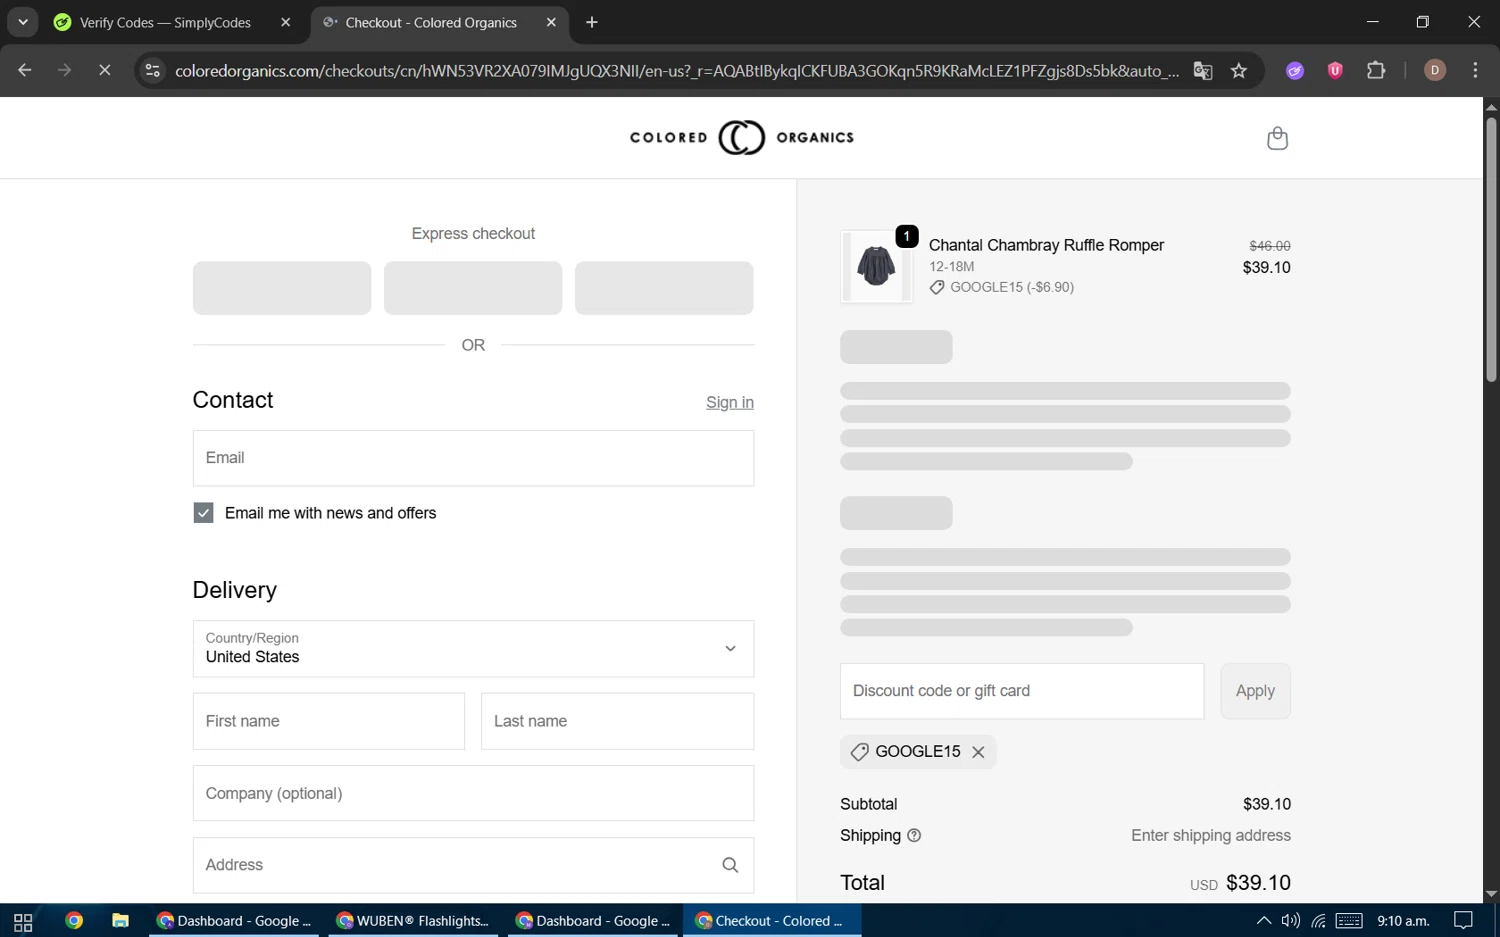Open the volume speaker tray icon

click(x=1291, y=921)
